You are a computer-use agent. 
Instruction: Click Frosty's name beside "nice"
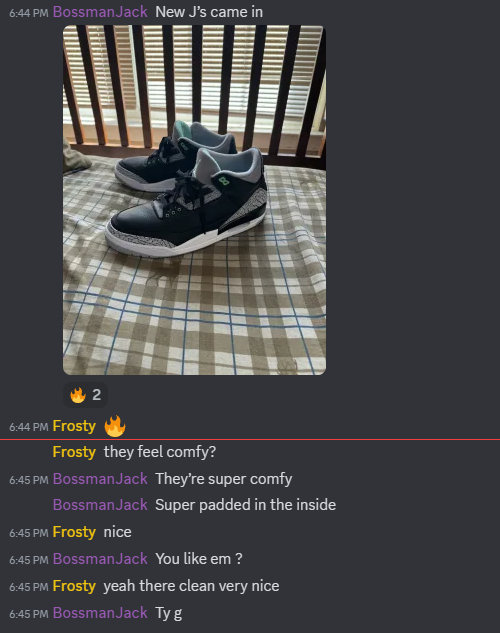click(x=74, y=532)
